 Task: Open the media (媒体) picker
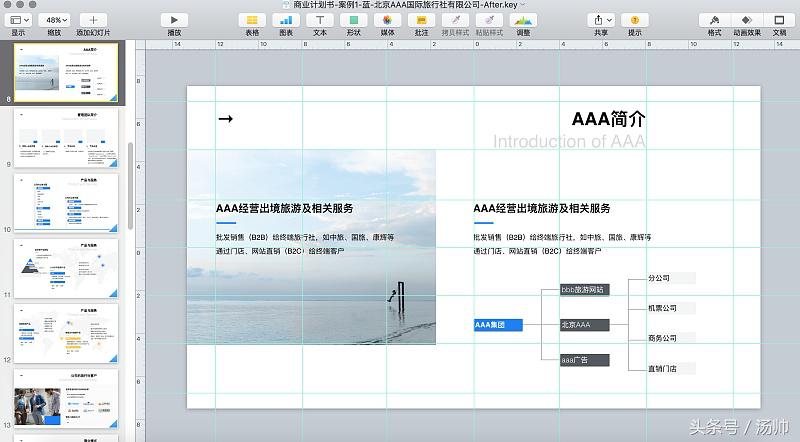(387, 20)
